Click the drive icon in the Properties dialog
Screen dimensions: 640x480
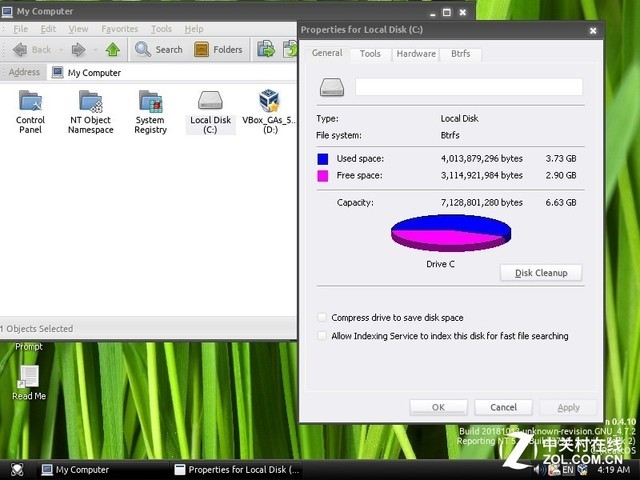[332, 87]
